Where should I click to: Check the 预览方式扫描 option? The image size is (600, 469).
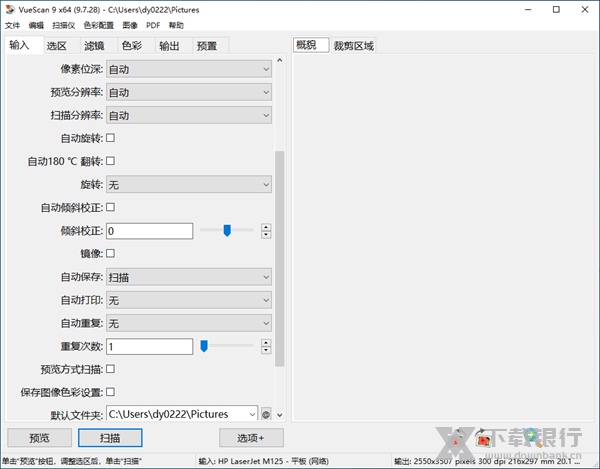110,369
